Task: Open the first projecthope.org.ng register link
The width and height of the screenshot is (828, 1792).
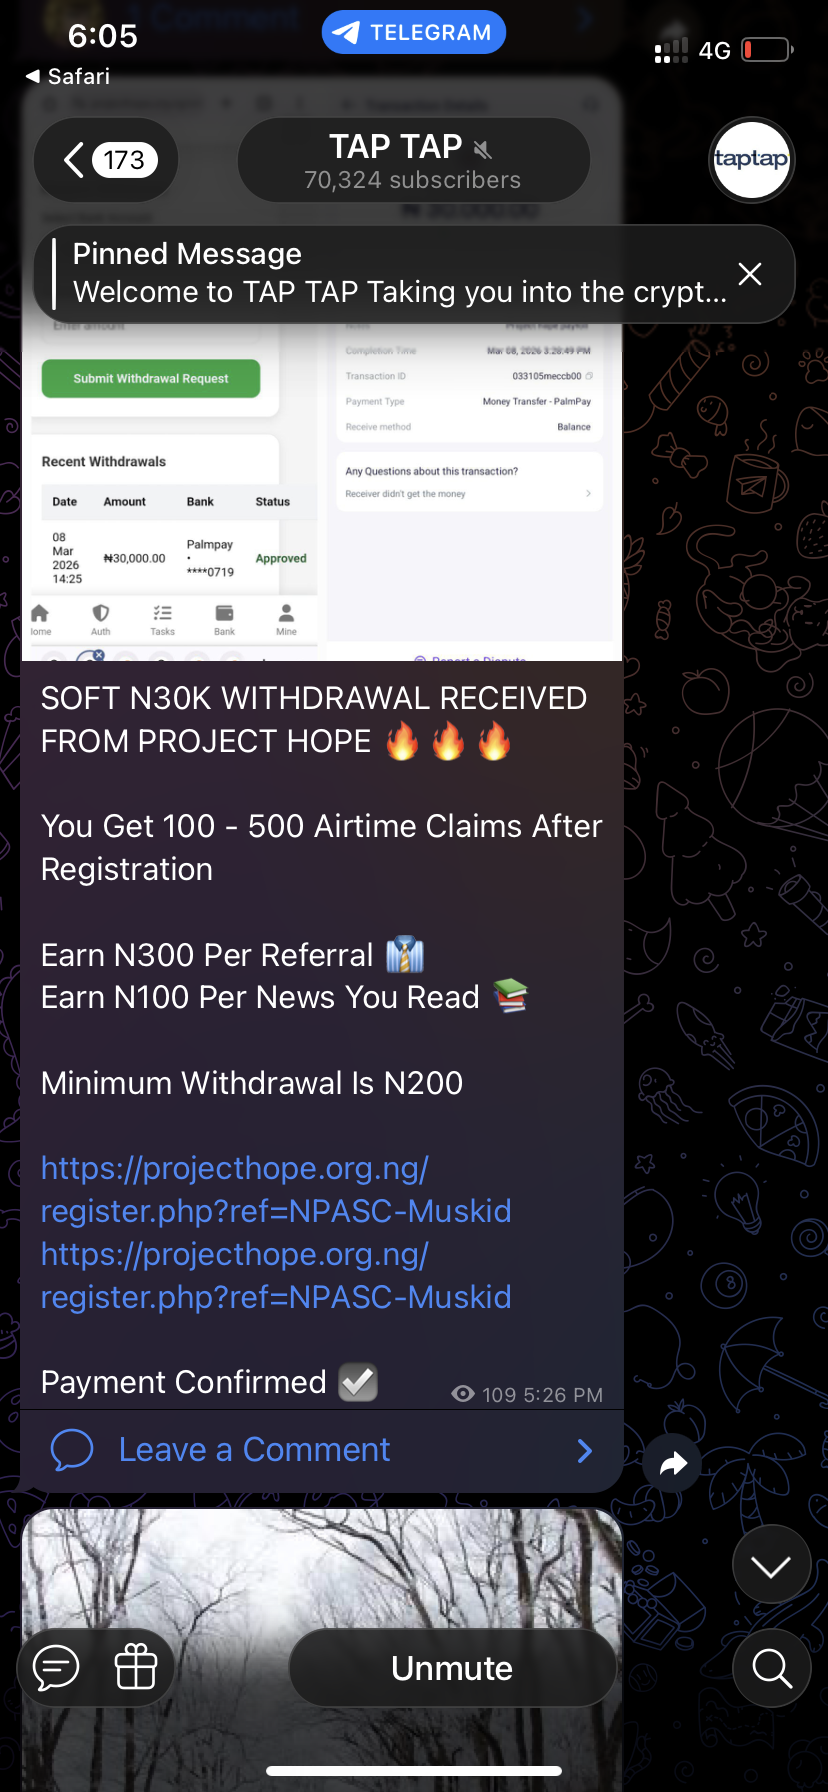Action: 276,1189
